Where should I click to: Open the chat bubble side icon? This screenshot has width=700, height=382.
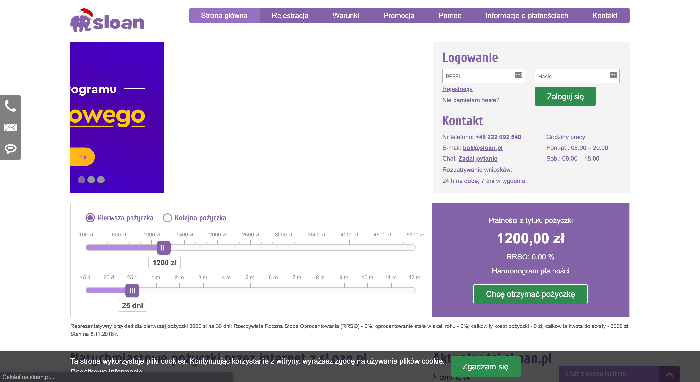click(10, 149)
